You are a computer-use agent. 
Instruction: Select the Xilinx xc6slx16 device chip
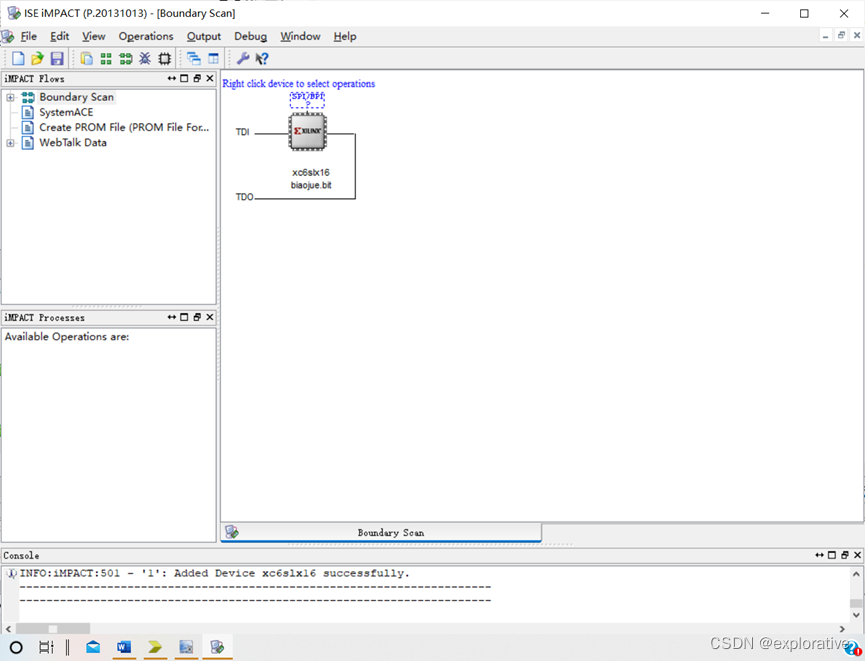point(308,131)
